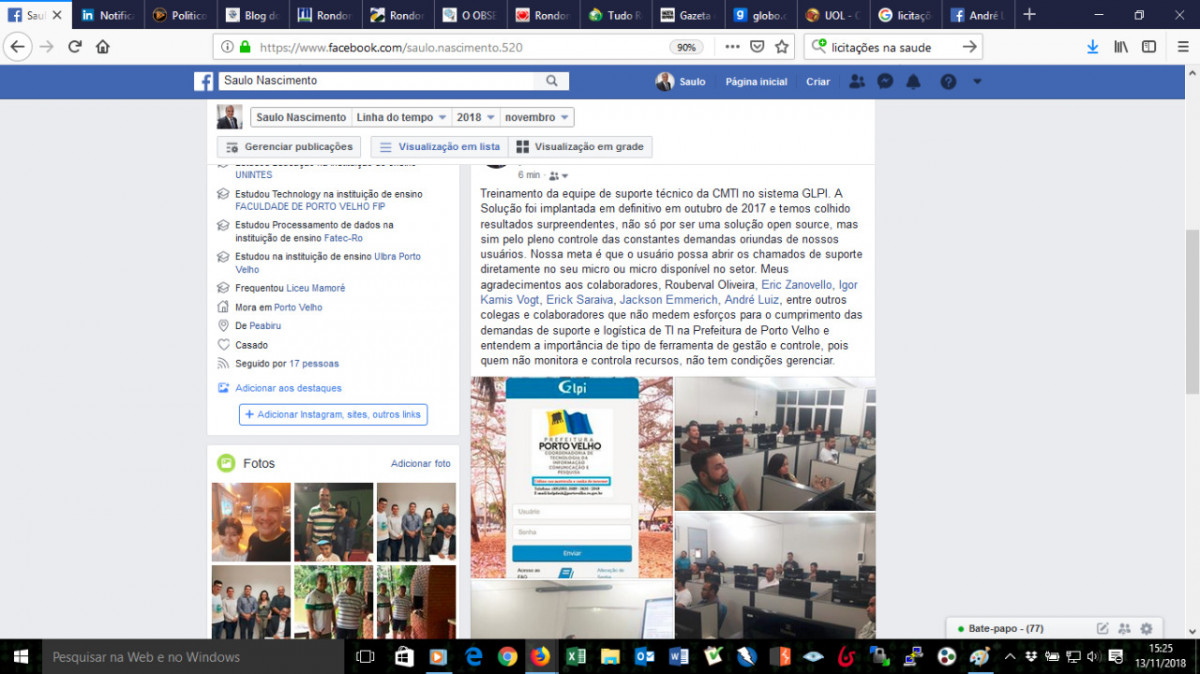1200x674 pixels.
Task: Click the Facebook search field
Action: coord(377,81)
